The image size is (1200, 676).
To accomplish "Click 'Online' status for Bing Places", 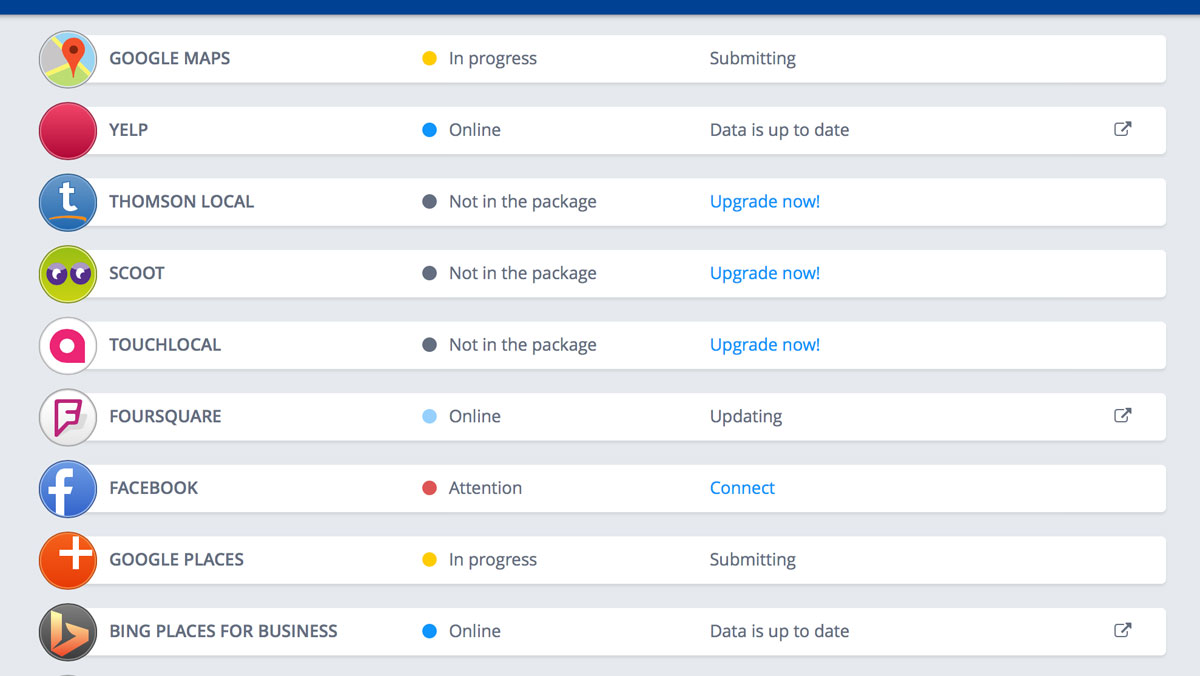I will tap(475, 631).
